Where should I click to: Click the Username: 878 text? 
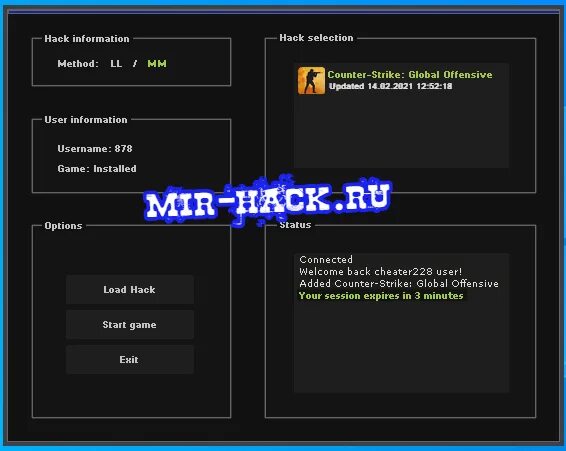point(95,149)
